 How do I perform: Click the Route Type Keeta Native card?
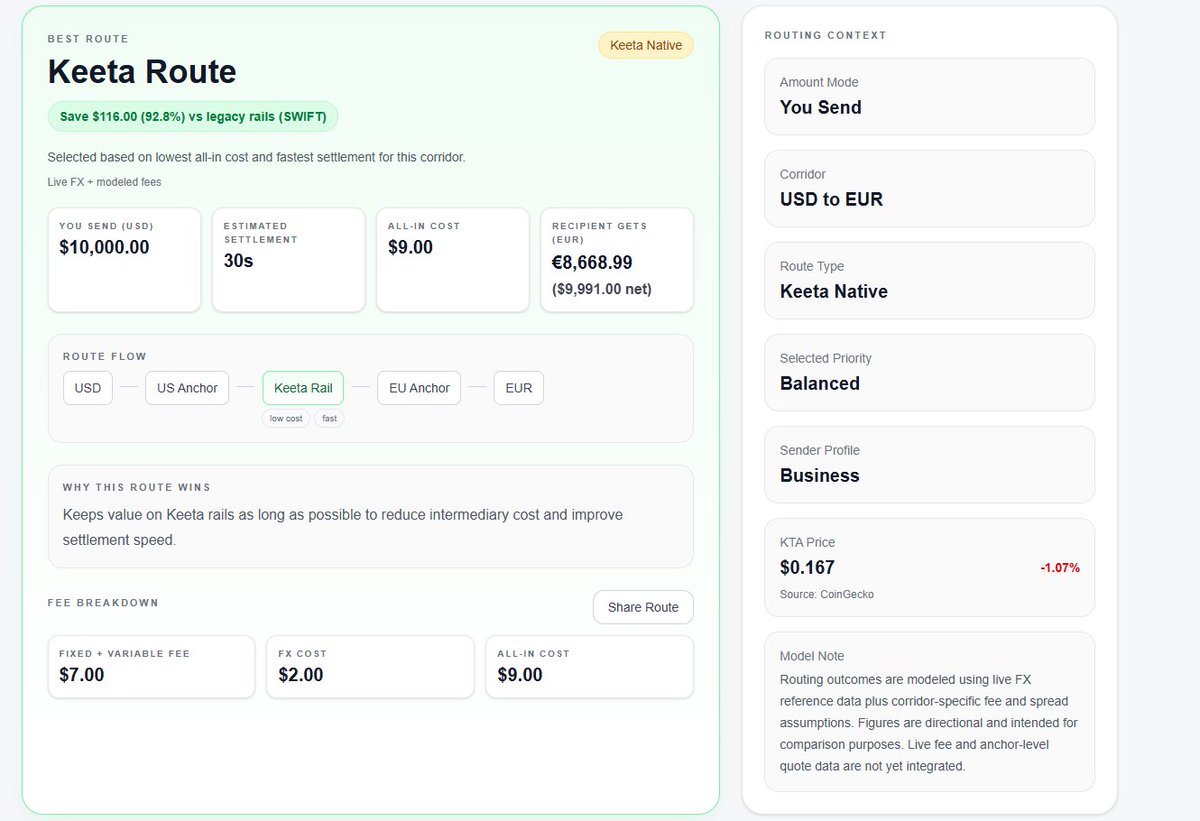pyautogui.click(x=929, y=280)
